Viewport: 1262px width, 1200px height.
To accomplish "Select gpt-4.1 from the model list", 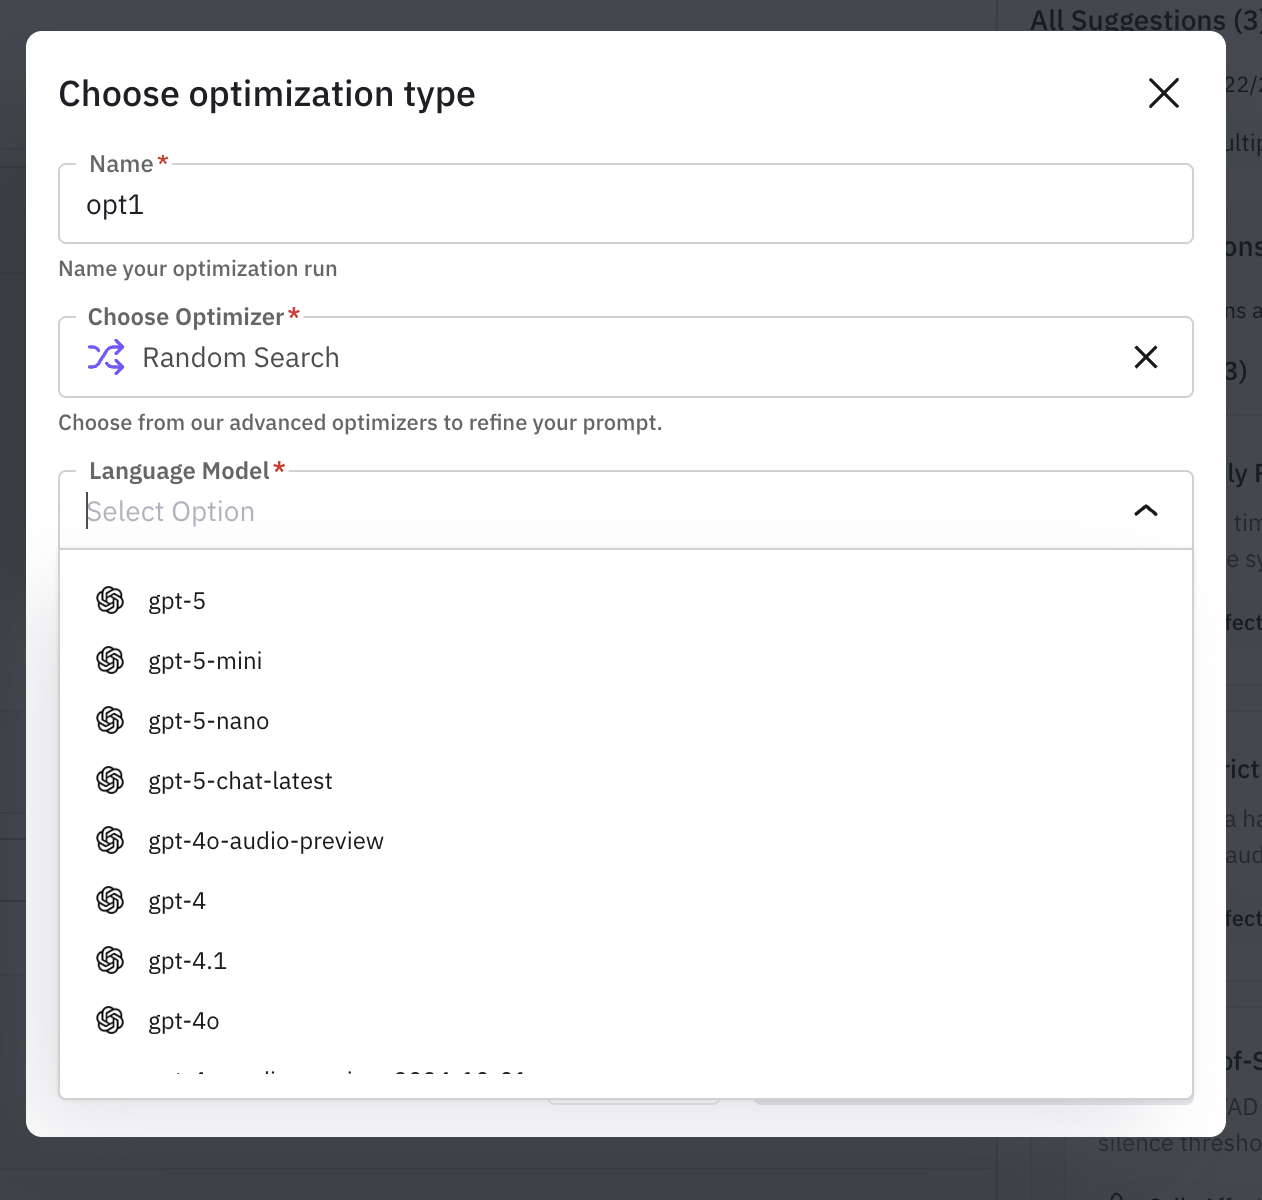I will pyautogui.click(x=188, y=960).
